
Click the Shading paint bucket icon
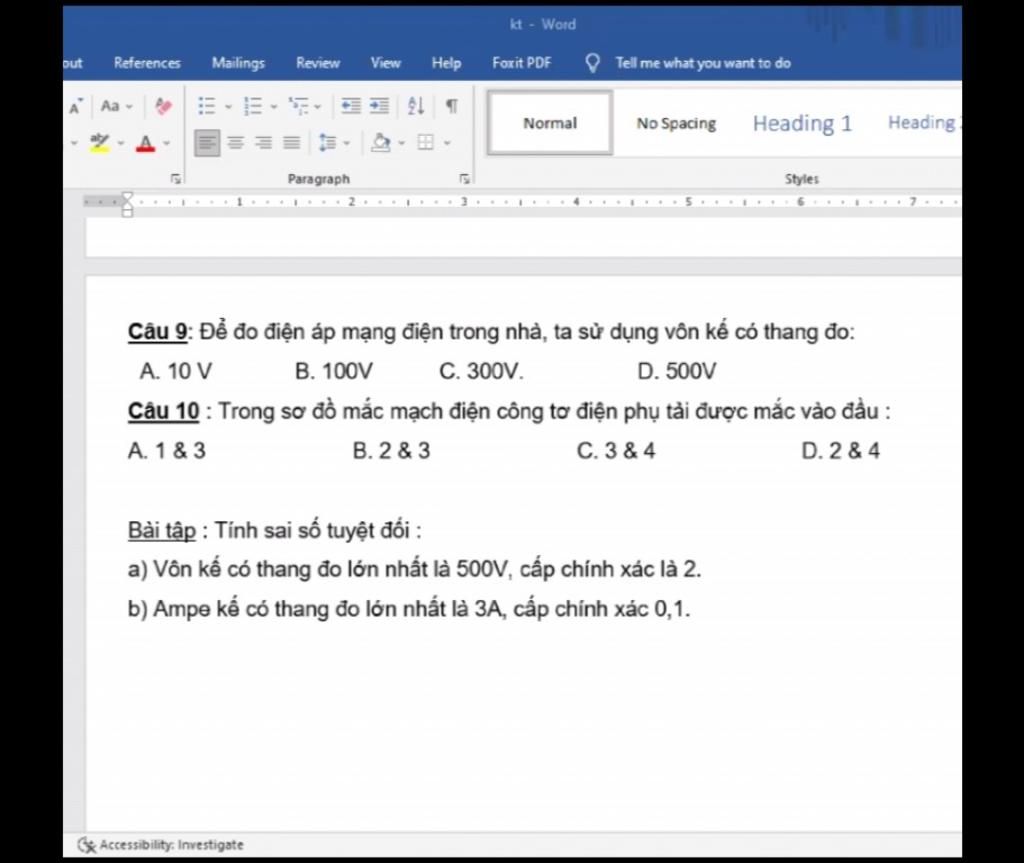pyautogui.click(x=381, y=143)
